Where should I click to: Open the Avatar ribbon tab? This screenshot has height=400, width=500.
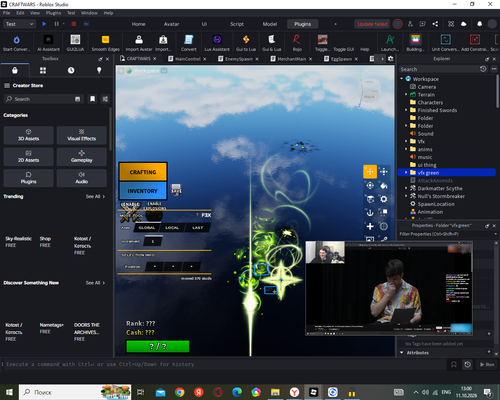point(171,24)
